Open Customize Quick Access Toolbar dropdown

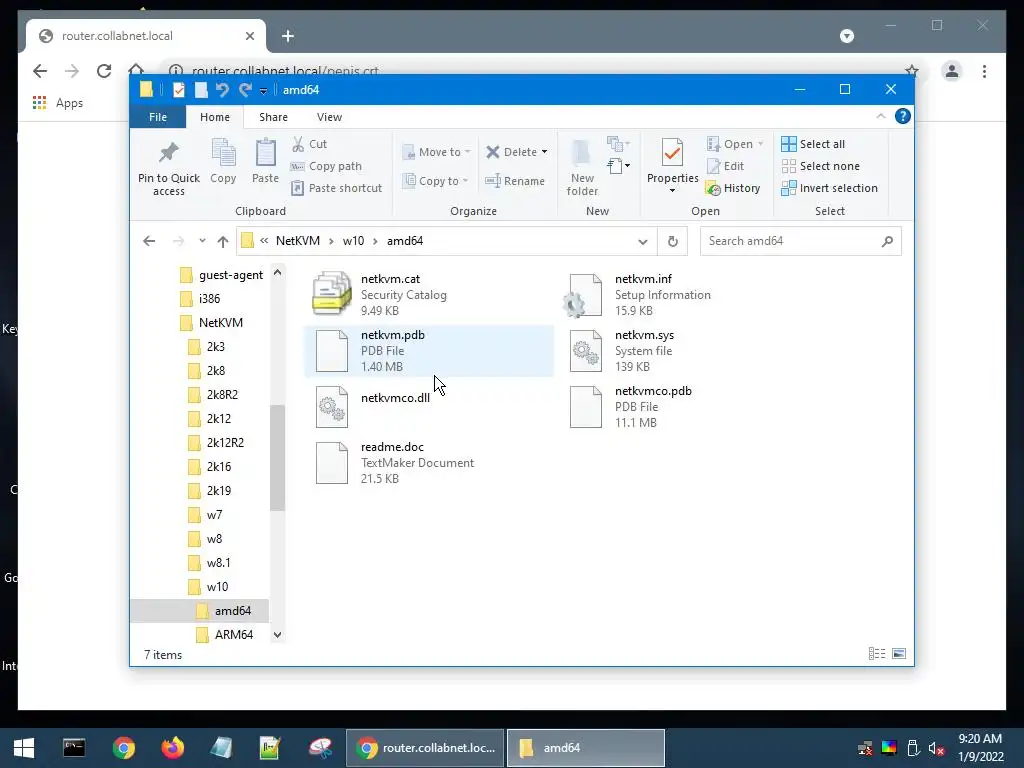(x=263, y=91)
